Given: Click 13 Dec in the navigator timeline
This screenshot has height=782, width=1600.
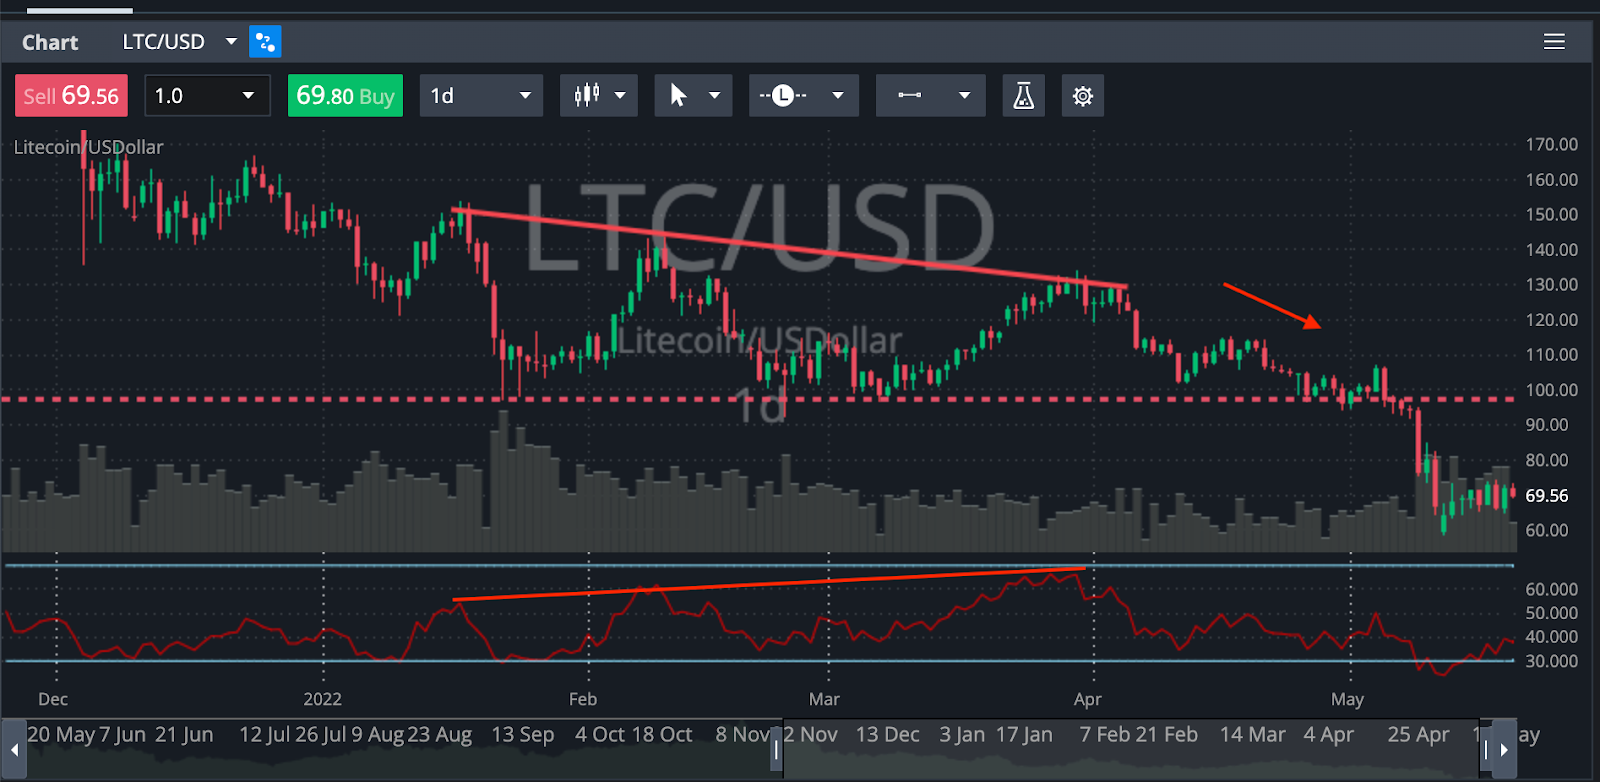Looking at the screenshot, I should point(887,734).
